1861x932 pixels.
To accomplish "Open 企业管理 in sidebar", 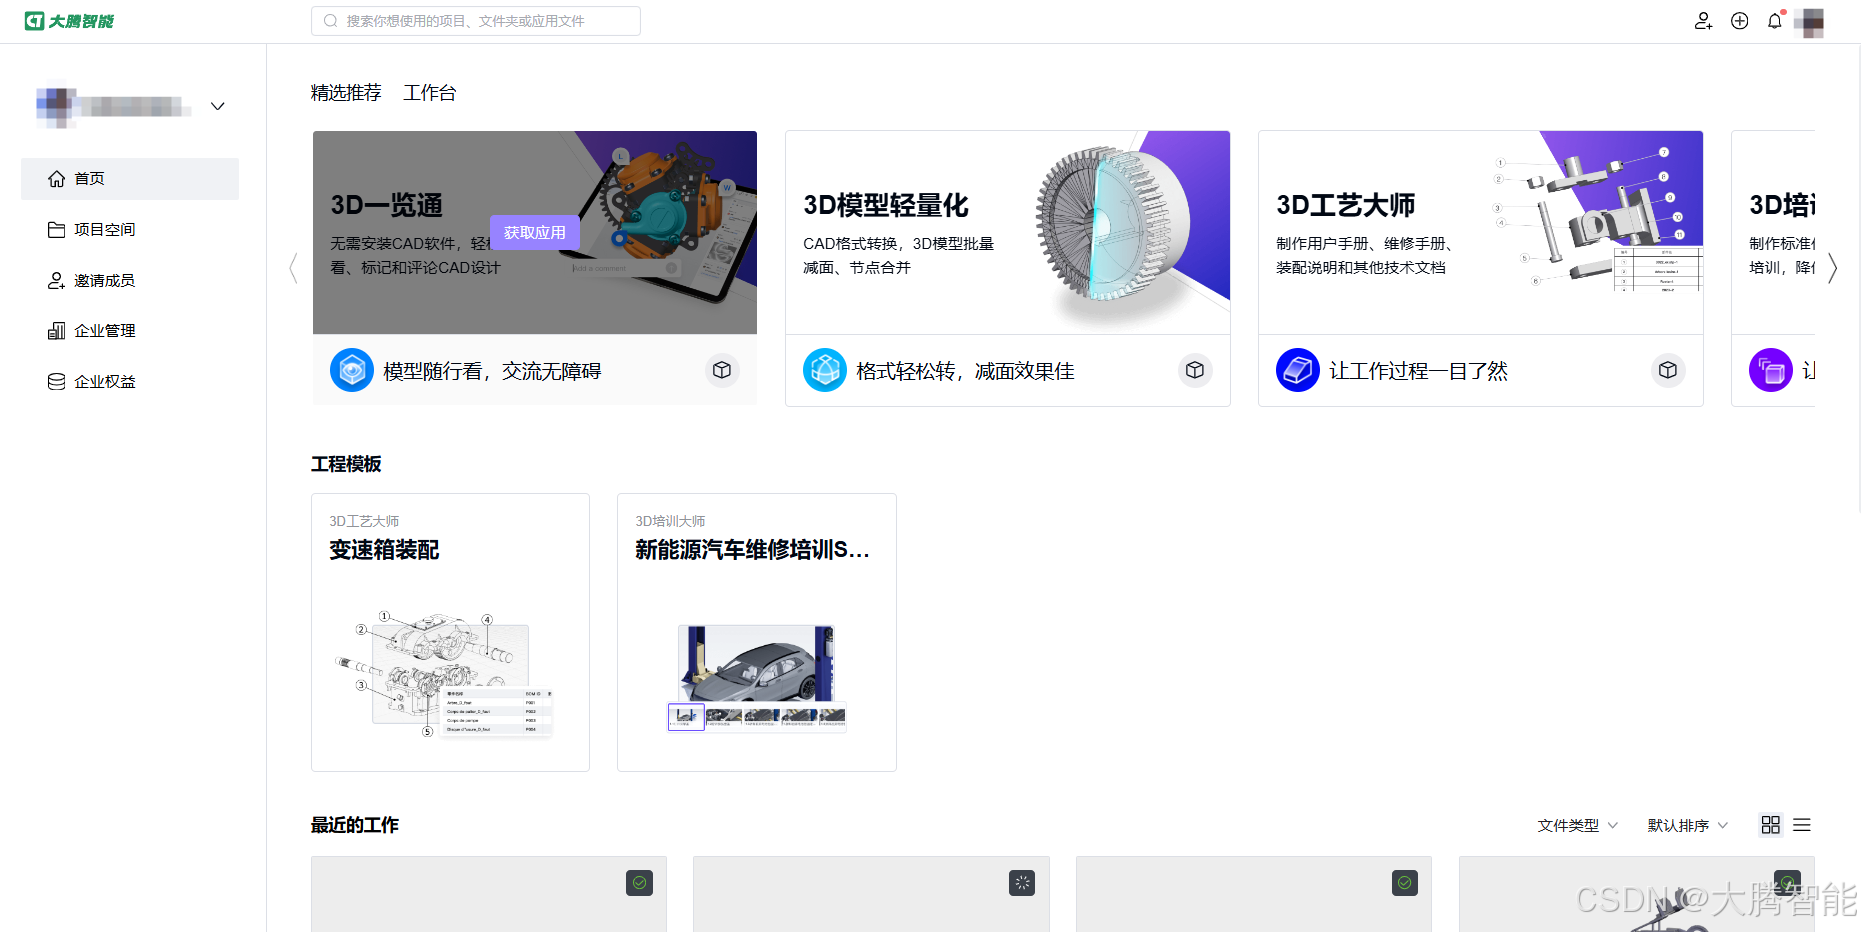I will coord(130,331).
